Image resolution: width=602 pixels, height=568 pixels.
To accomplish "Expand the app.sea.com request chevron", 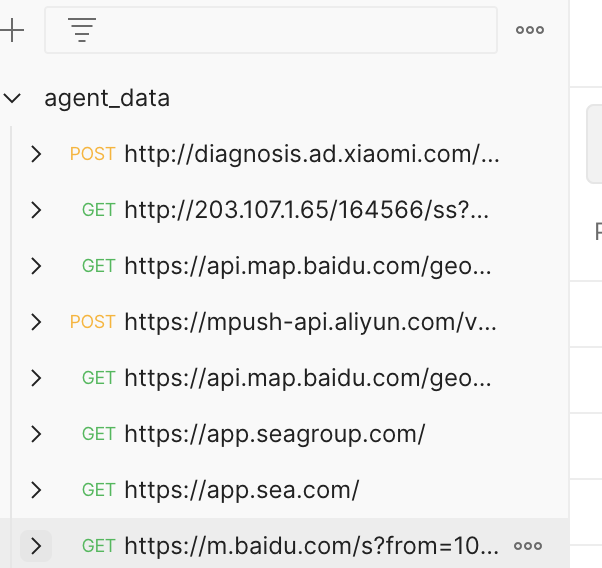I will 36,490.
